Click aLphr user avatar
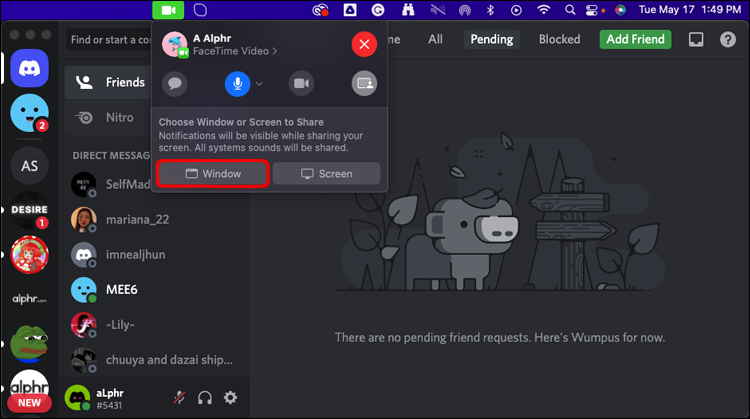This screenshot has height=419, width=750. pos(77,397)
